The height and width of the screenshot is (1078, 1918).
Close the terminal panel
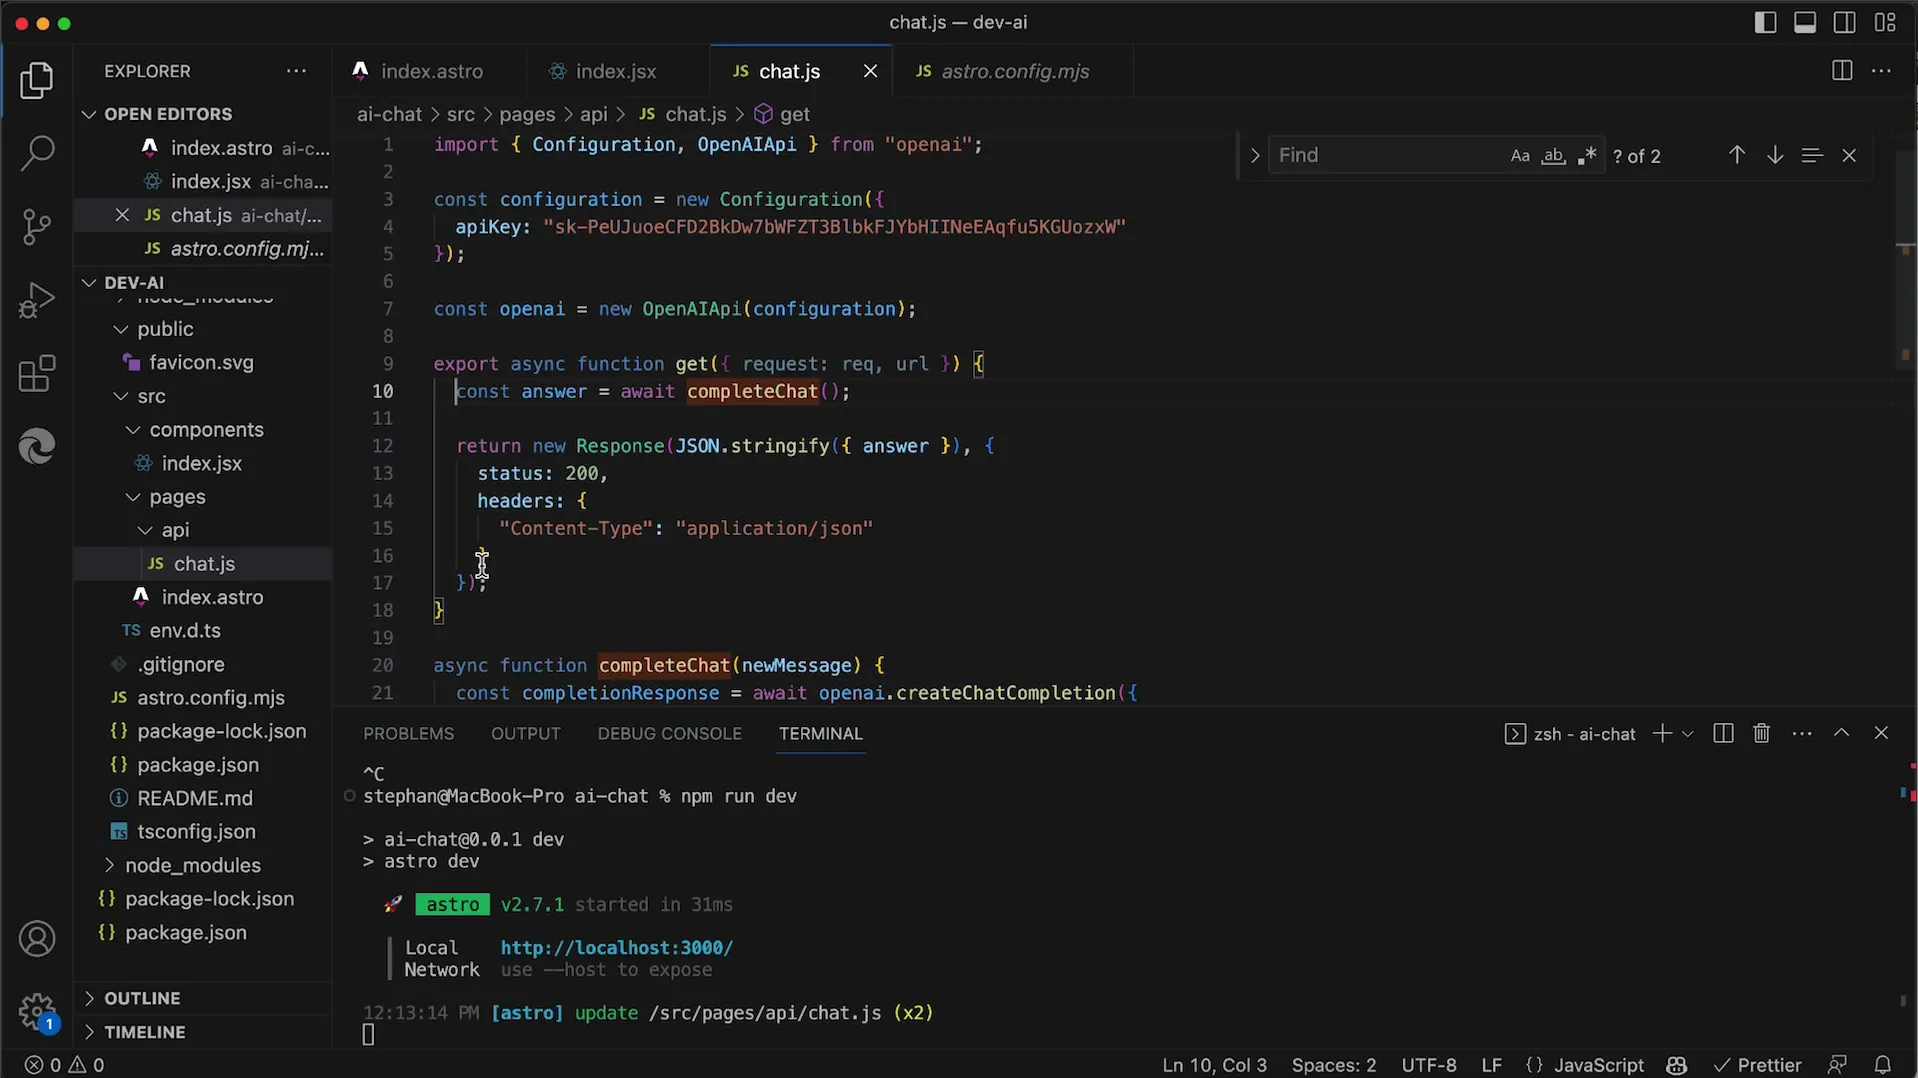coord(1881,733)
